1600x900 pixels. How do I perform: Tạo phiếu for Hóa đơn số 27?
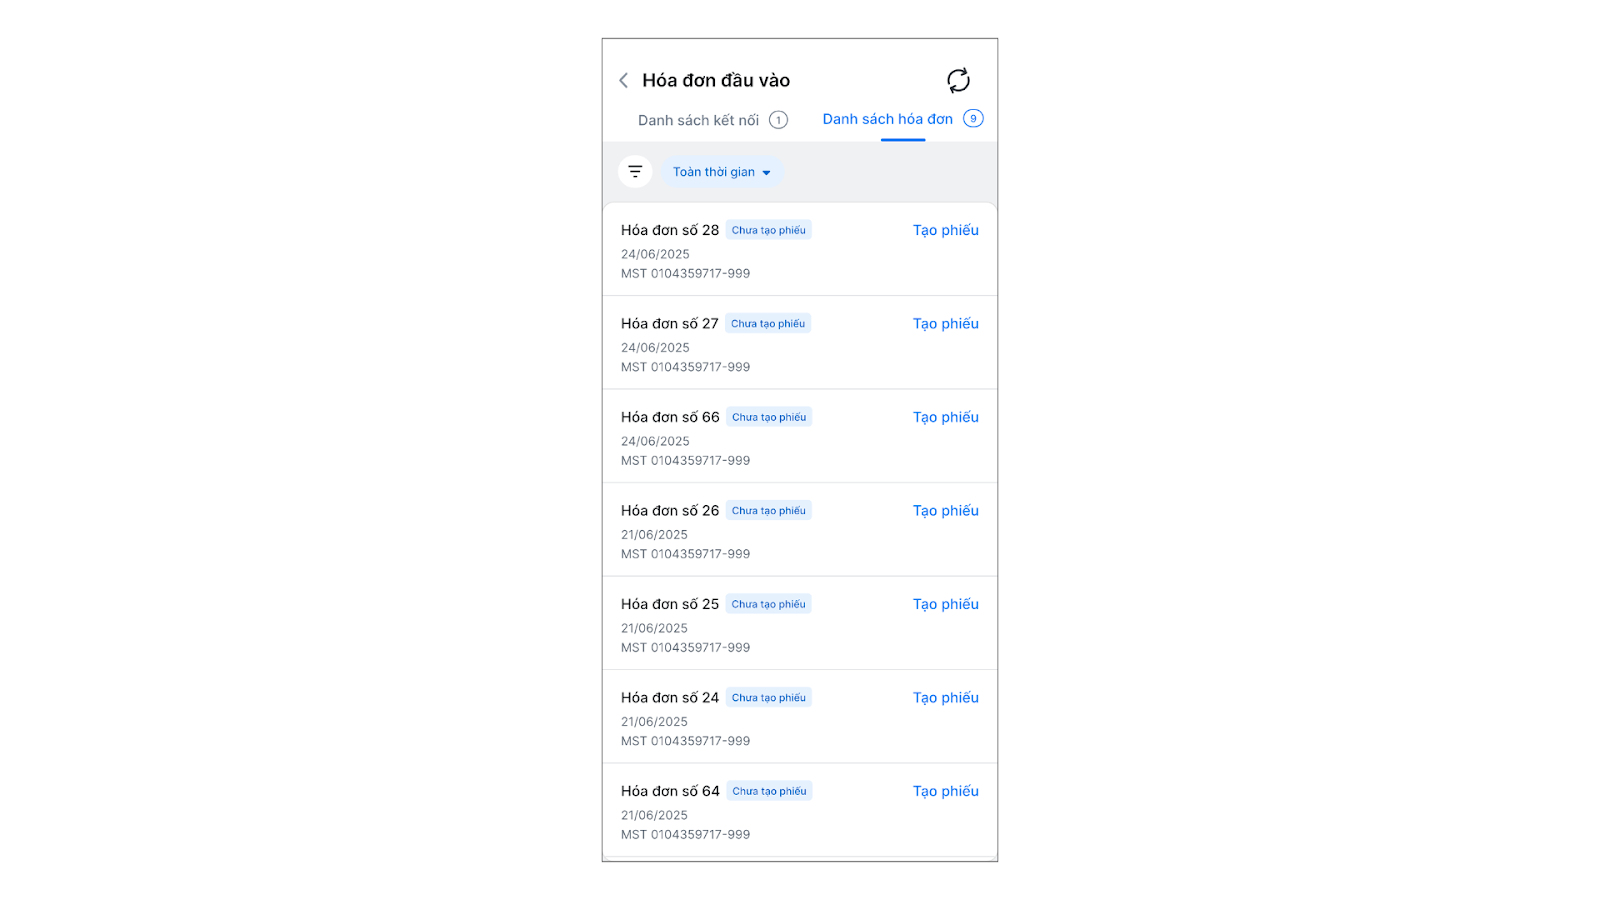click(x=945, y=324)
